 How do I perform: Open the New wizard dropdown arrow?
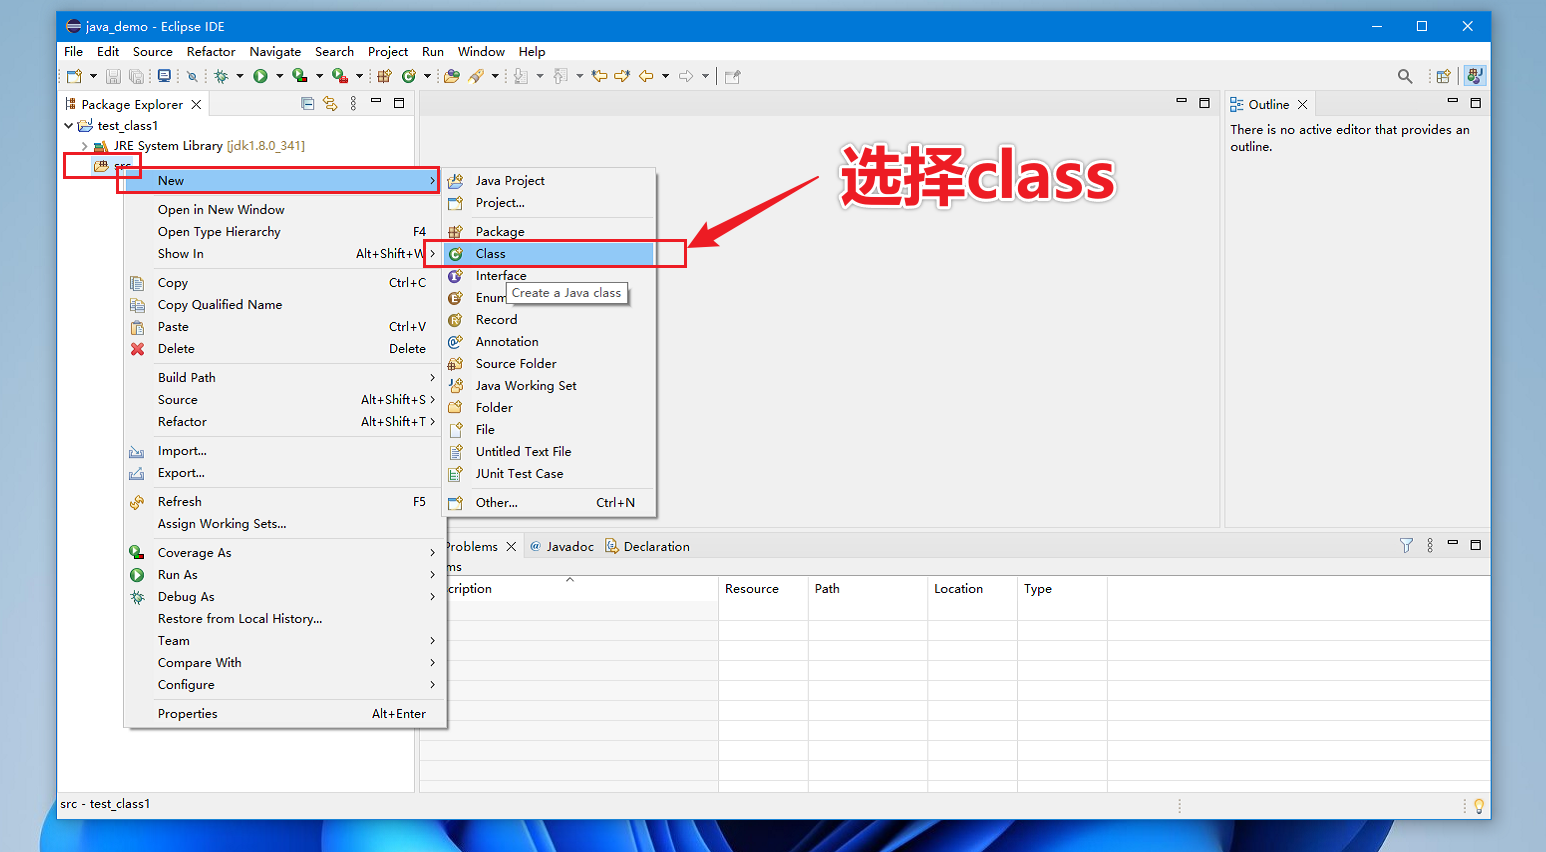click(x=93, y=76)
